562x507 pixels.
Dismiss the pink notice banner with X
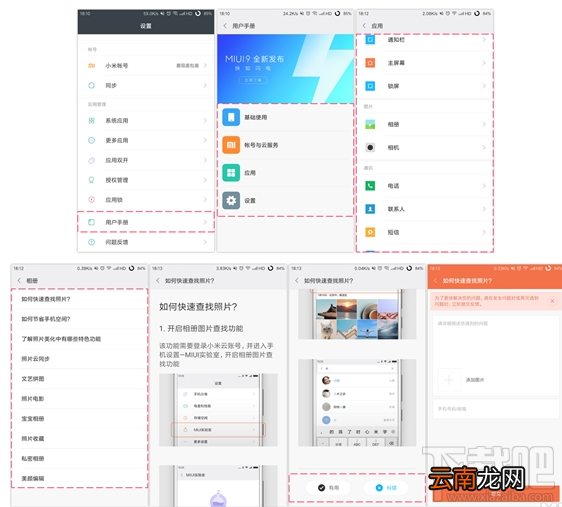pos(552,301)
